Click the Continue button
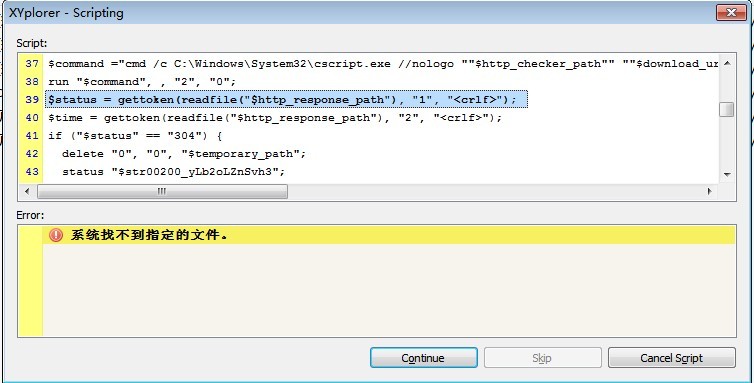 tap(424, 357)
